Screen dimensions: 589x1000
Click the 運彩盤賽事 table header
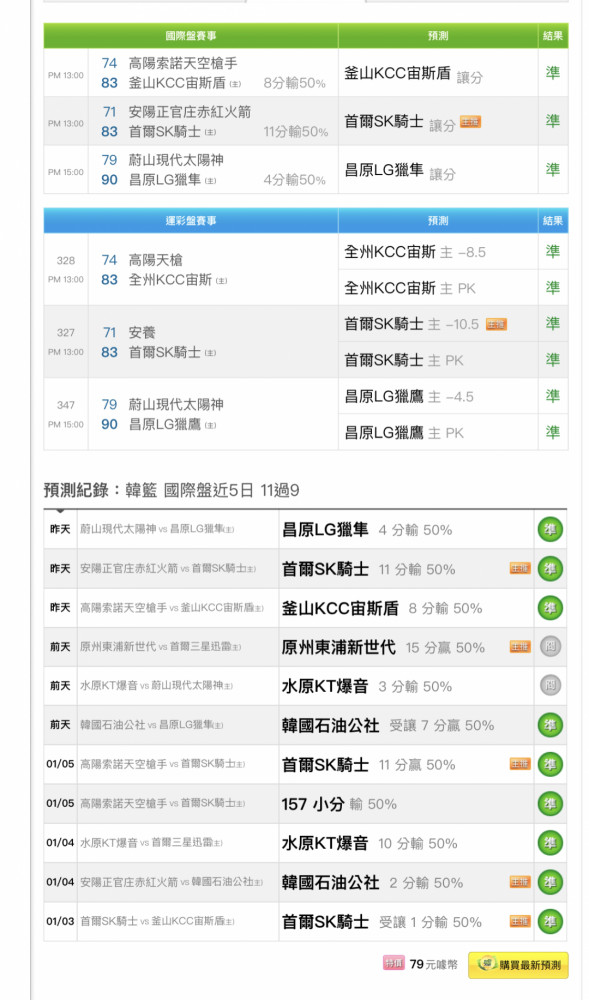pos(191,221)
